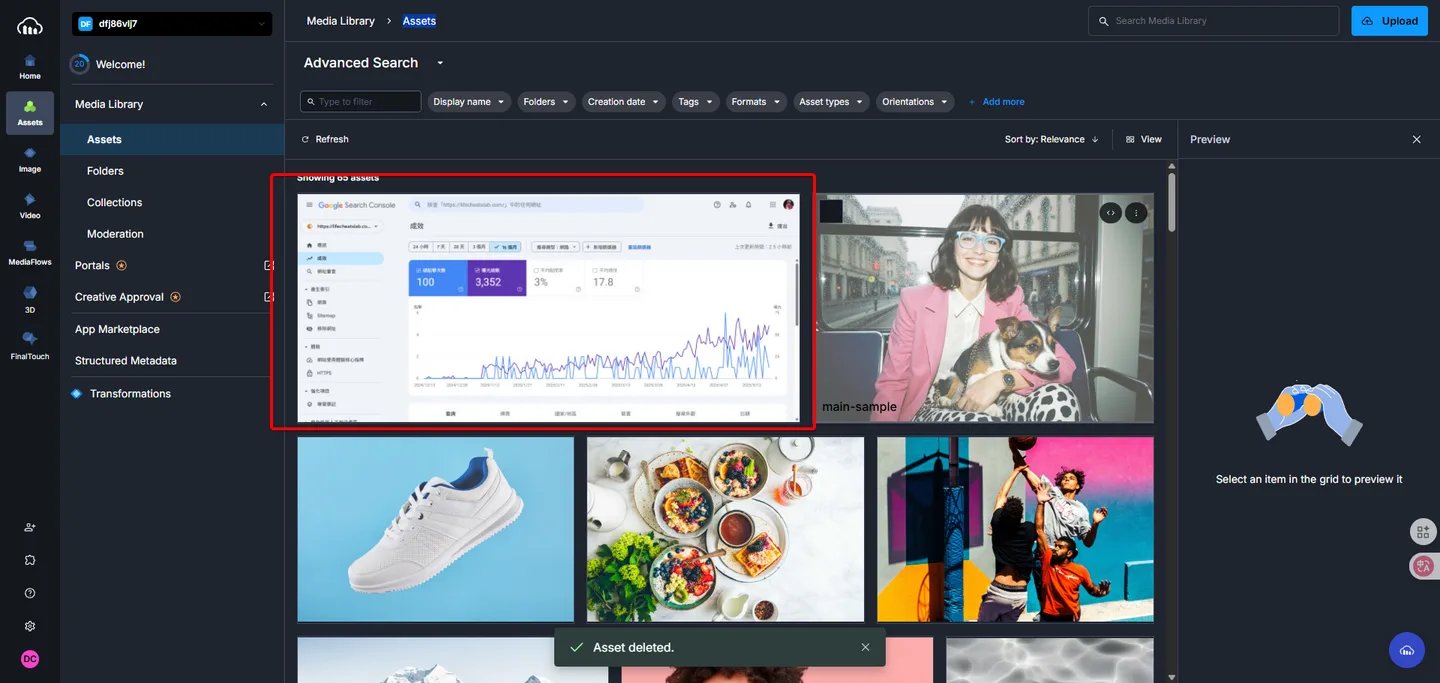Click the Type to filter input

click(x=360, y=101)
